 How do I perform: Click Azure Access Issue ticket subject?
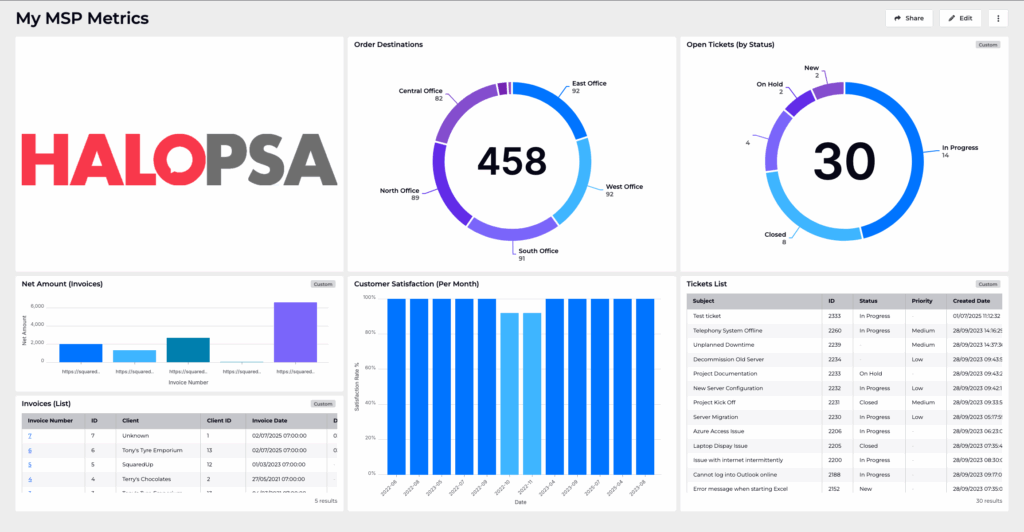click(x=718, y=431)
